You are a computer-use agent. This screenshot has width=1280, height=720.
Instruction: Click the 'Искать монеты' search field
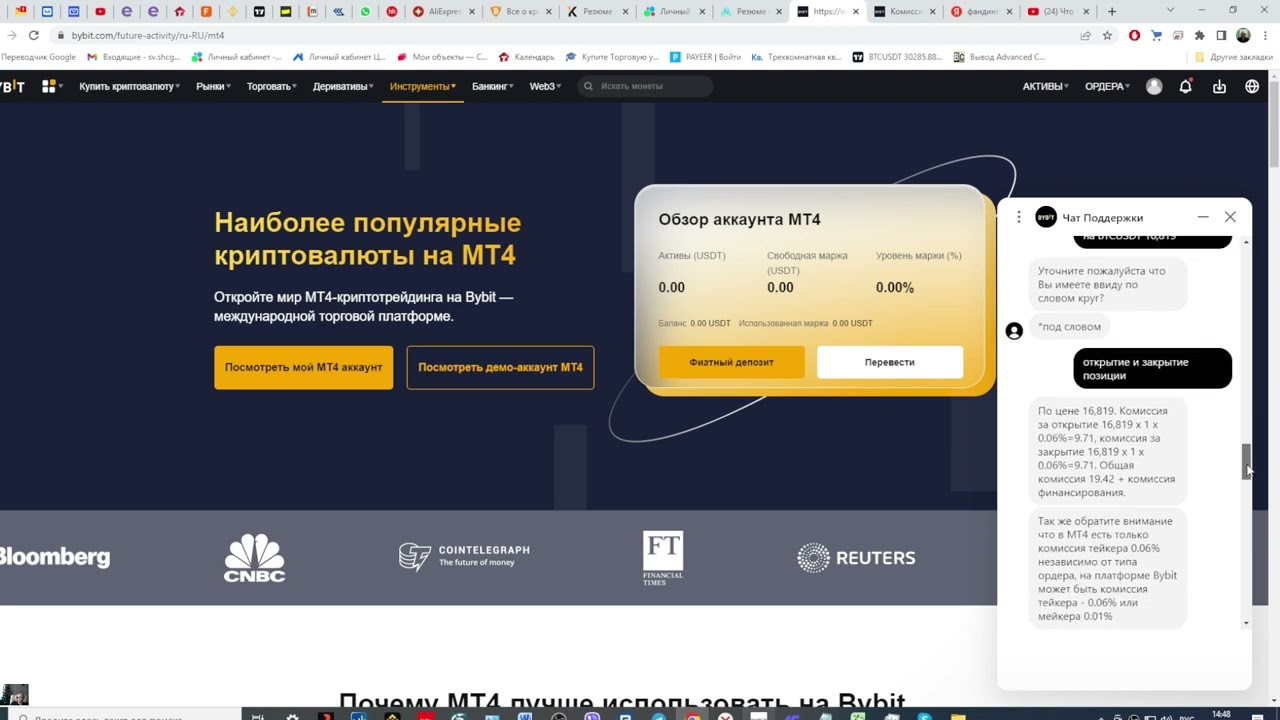pos(645,86)
